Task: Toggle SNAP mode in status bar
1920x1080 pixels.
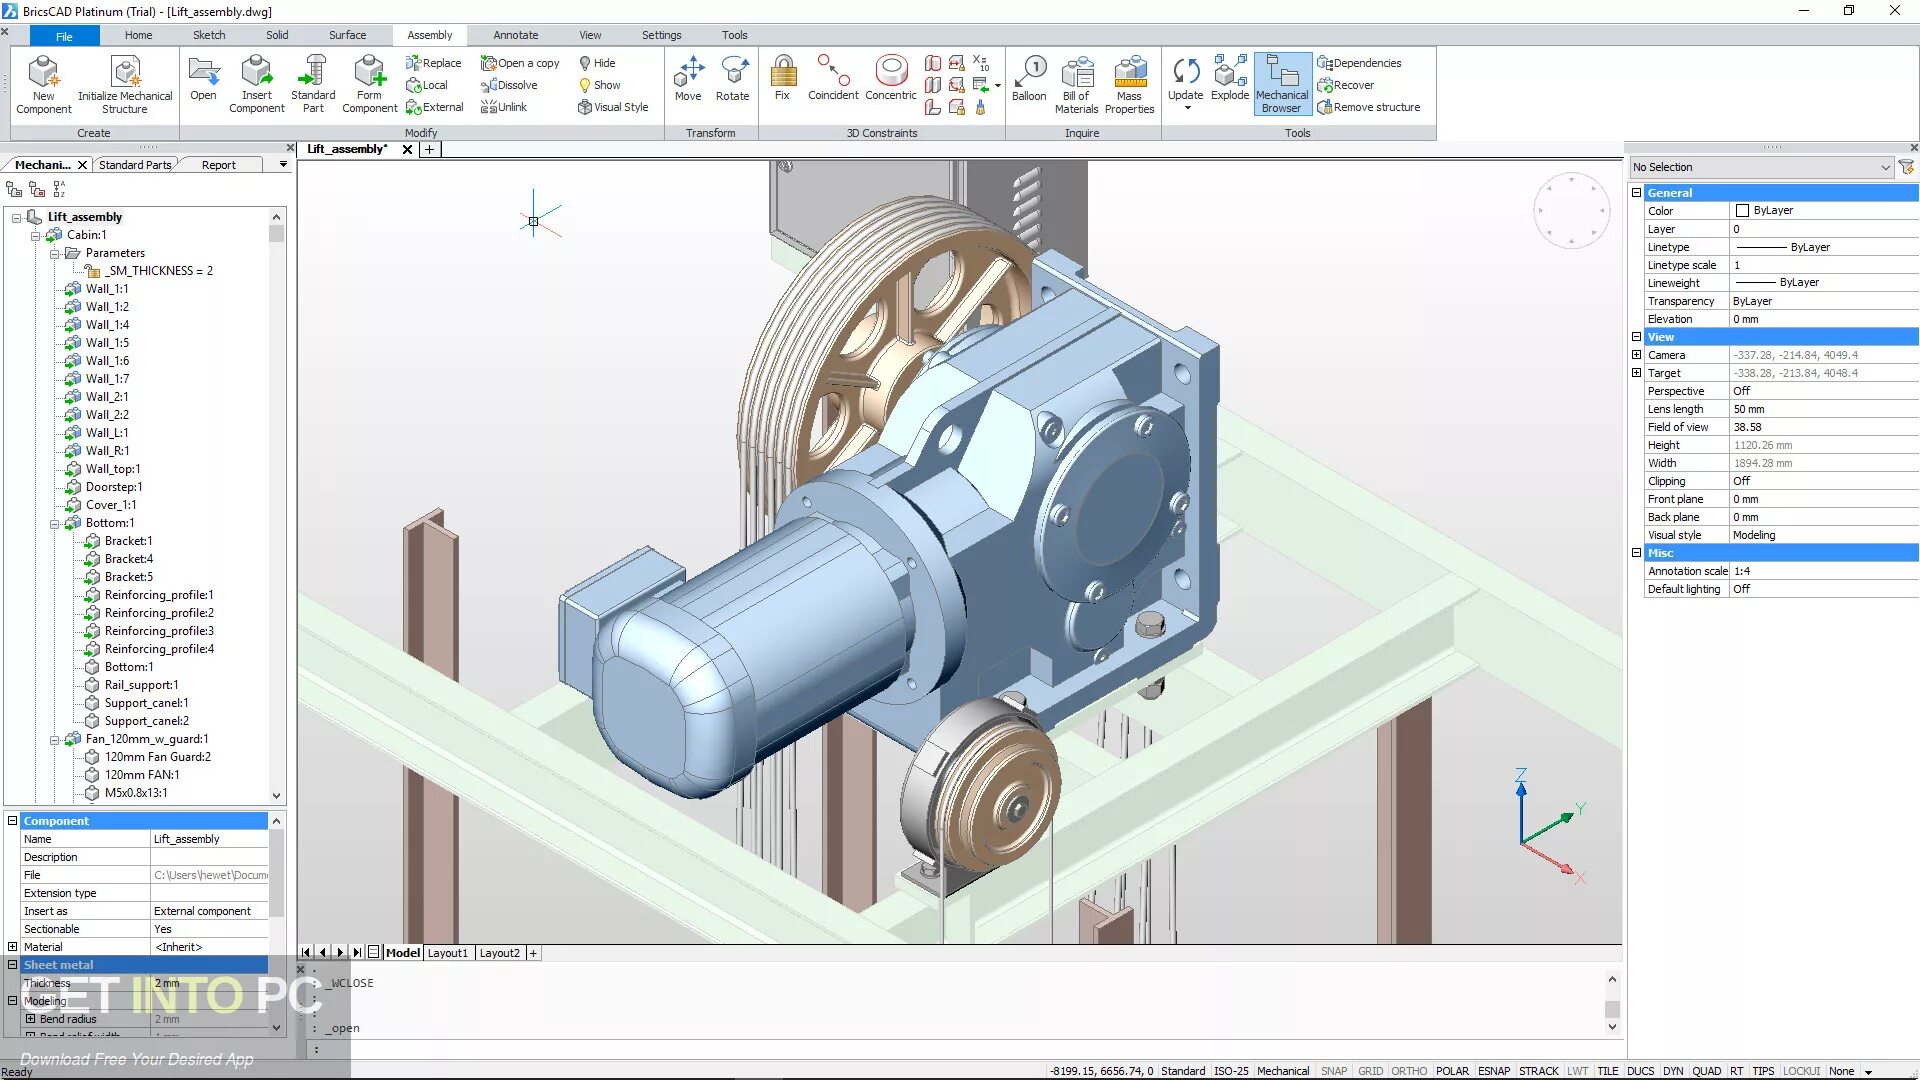Action: click(x=1334, y=1070)
